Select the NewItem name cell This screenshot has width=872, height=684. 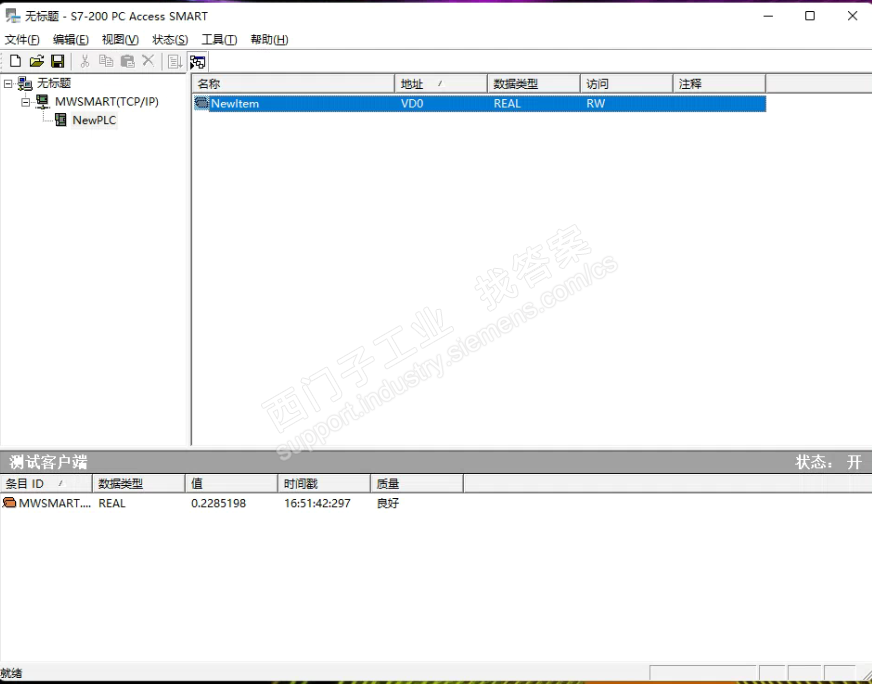coord(235,103)
